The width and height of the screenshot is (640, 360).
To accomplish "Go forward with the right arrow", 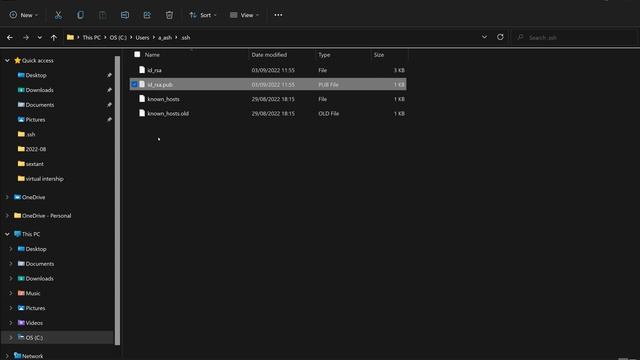I will (26, 38).
